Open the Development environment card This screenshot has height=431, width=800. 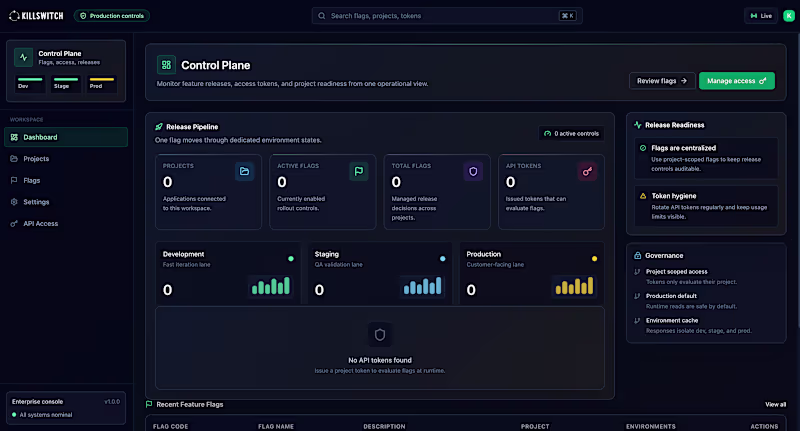(x=228, y=273)
